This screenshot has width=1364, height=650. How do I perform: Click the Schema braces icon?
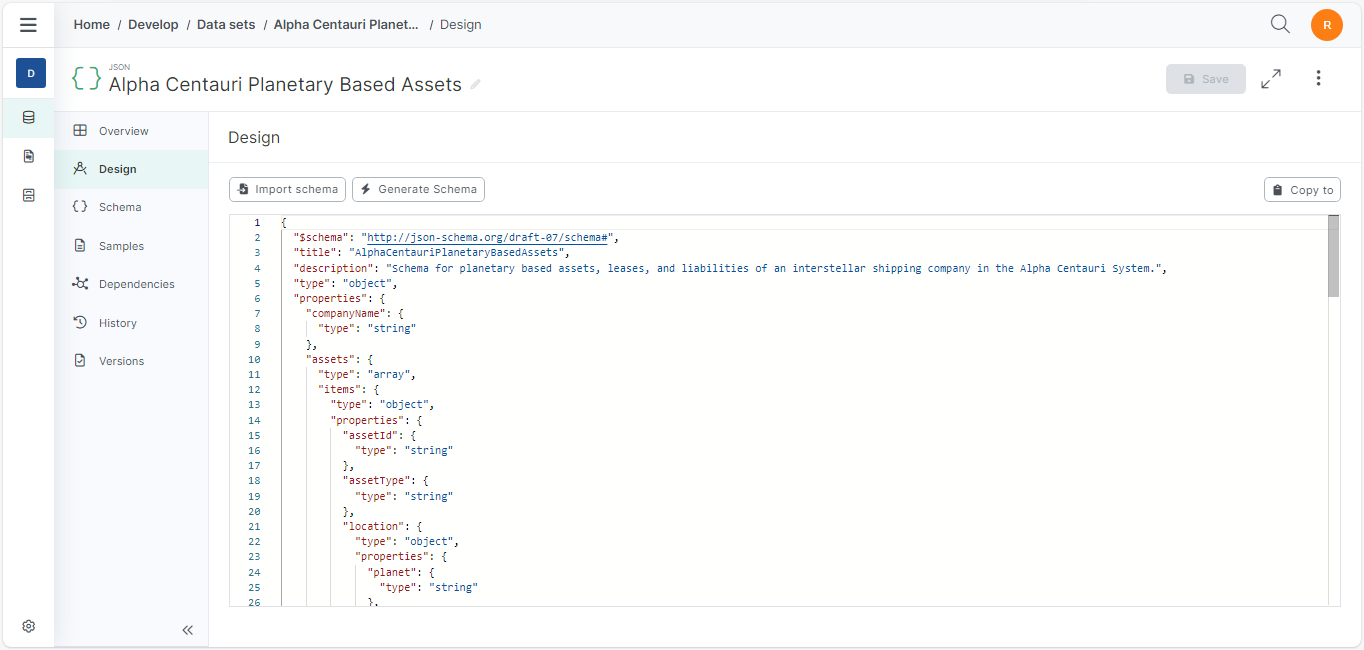80,206
